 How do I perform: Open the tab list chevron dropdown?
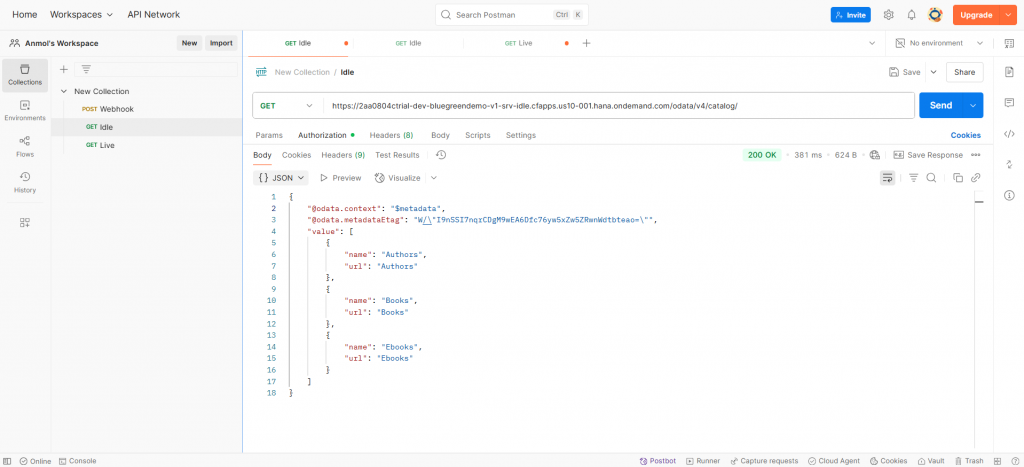[x=872, y=43]
